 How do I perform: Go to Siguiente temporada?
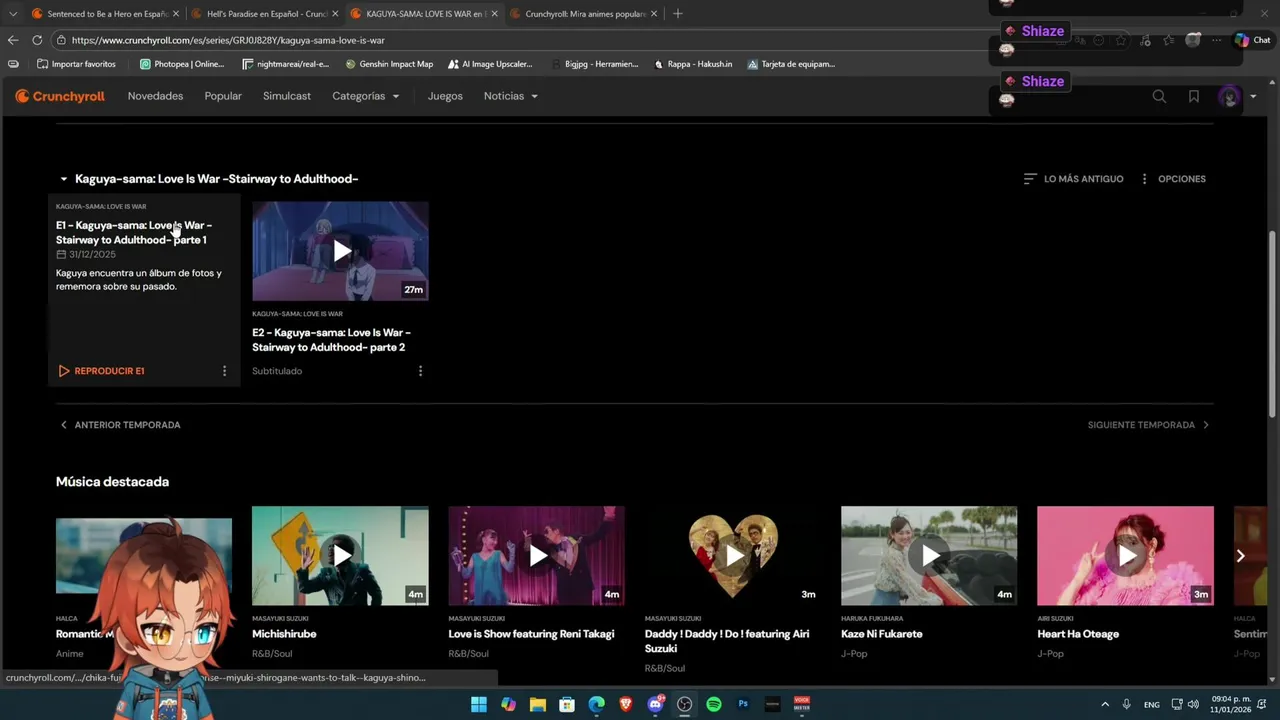1149,425
